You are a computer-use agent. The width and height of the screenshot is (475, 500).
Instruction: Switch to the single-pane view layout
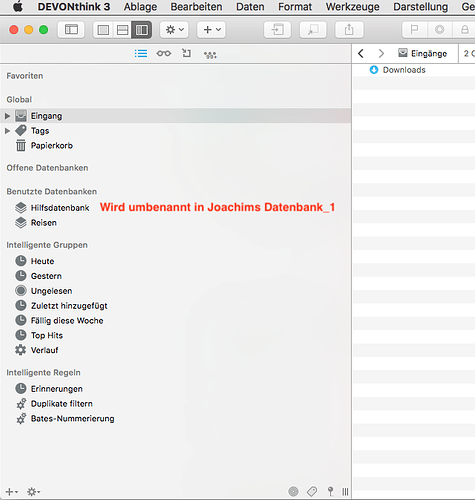click(103, 30)
